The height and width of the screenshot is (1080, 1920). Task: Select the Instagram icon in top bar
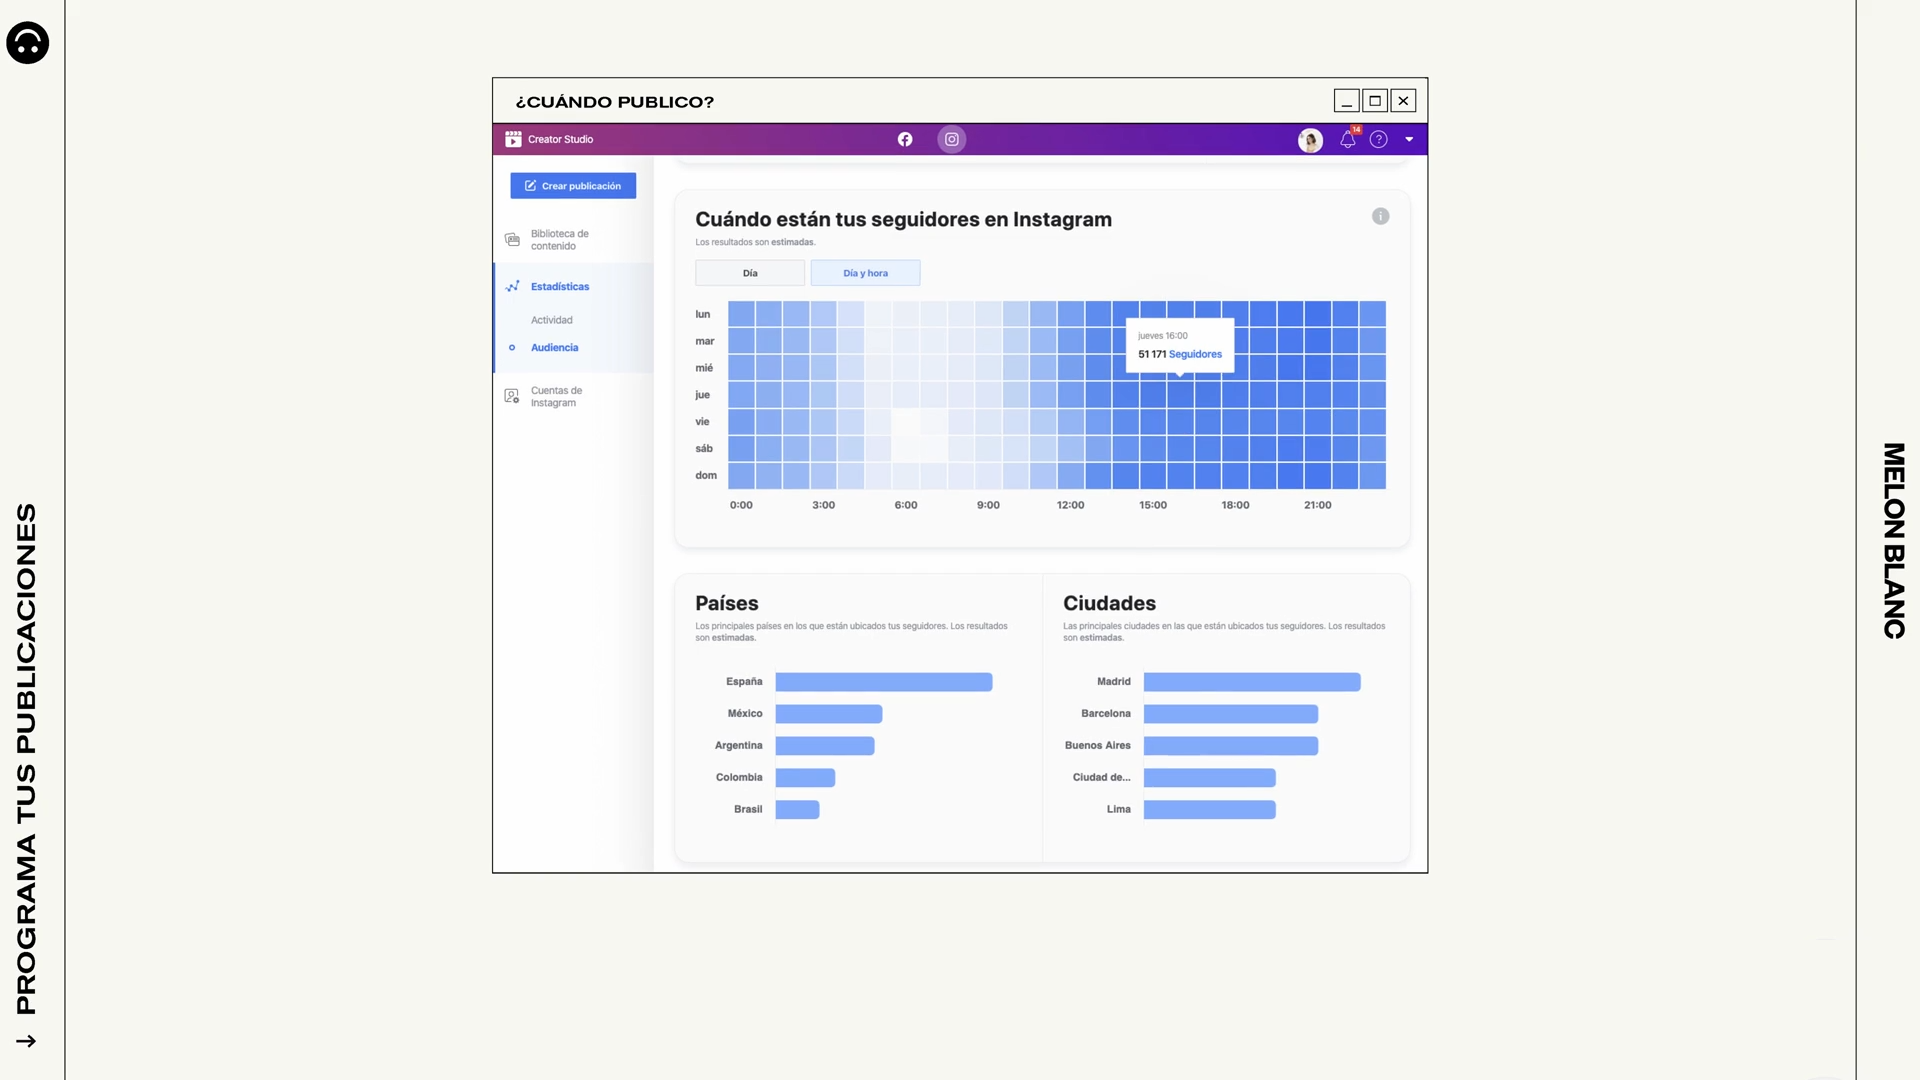952,139
